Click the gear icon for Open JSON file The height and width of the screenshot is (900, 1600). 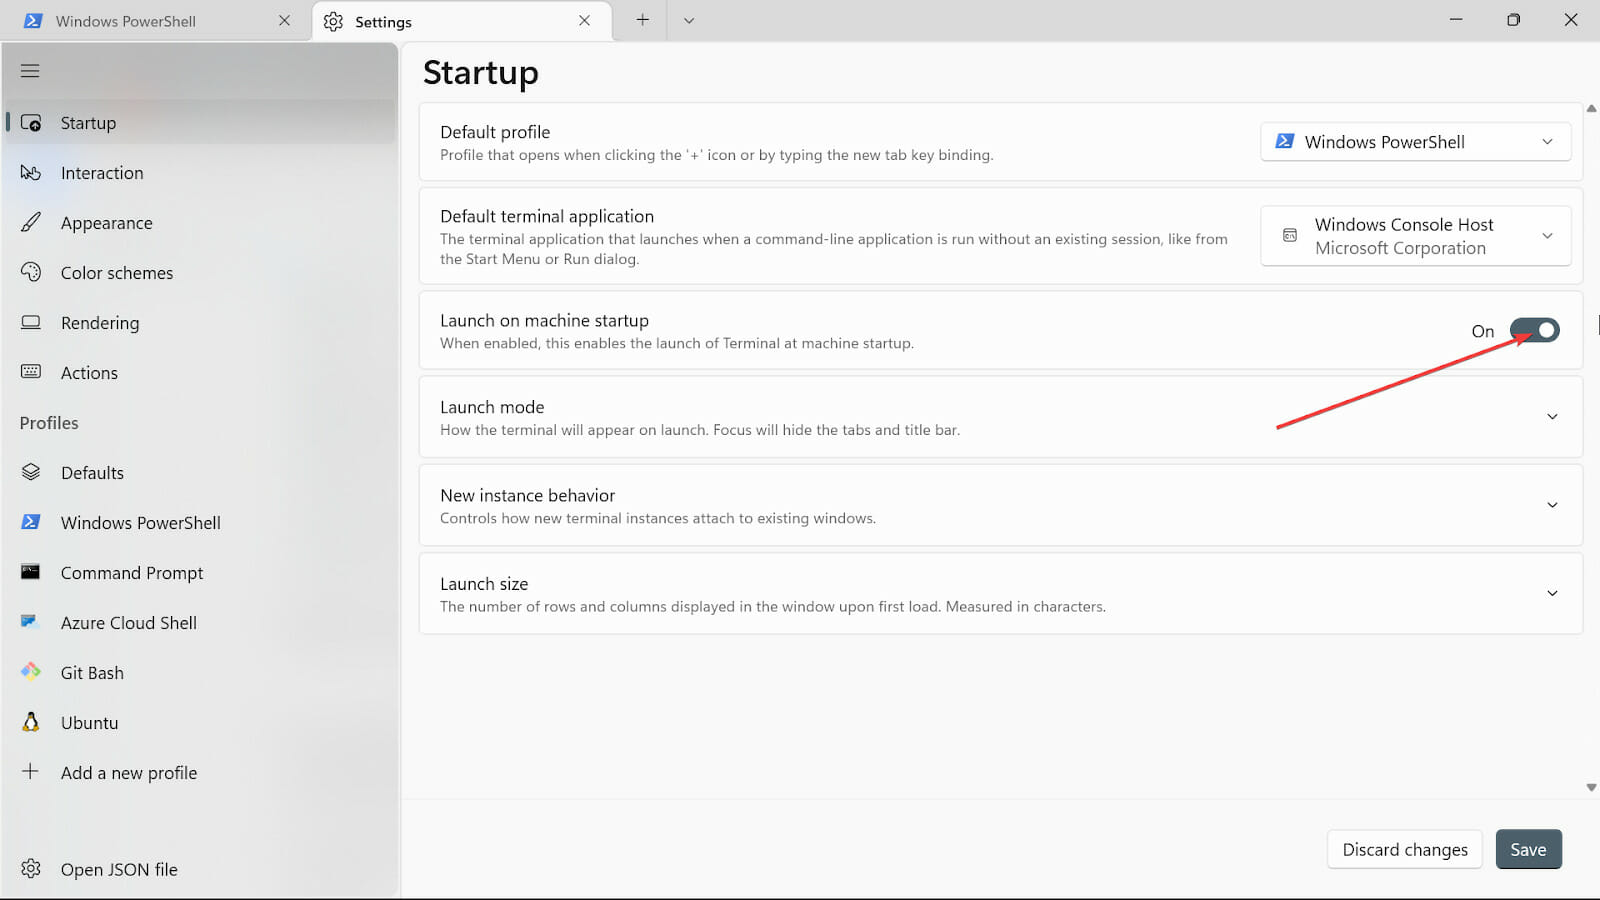31,869
